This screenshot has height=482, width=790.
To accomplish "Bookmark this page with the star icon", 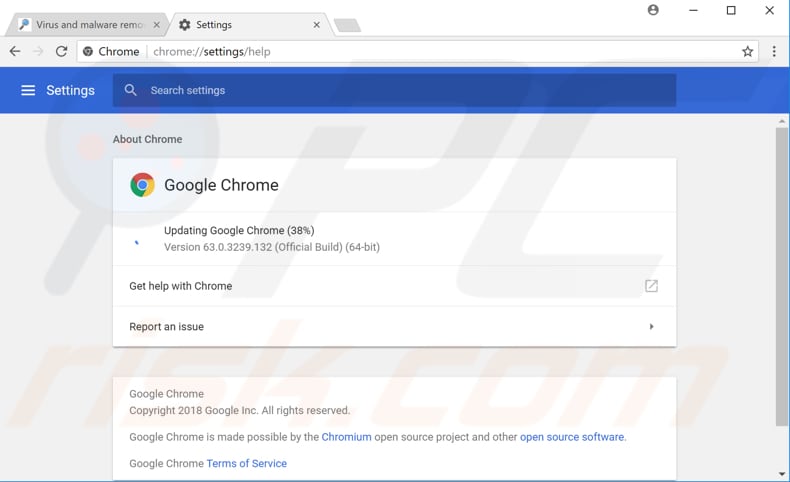I will point(748,51).
